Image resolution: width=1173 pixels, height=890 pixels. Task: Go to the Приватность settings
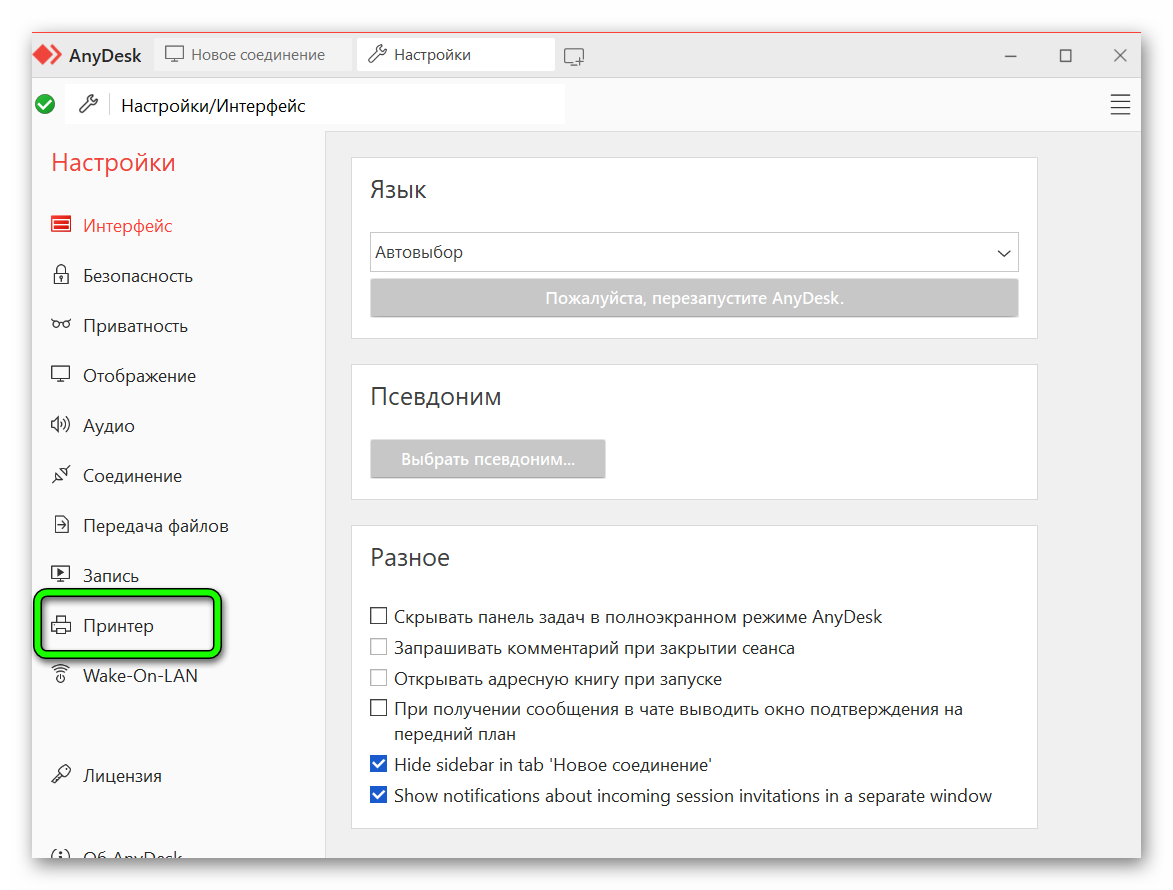pos(135,326)
